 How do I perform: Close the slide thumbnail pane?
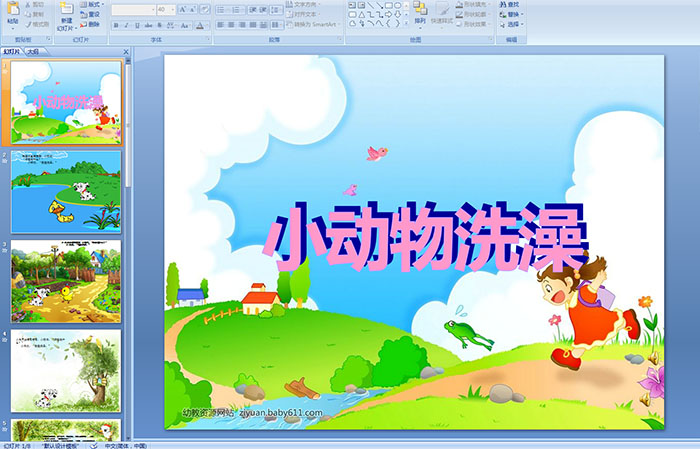coord(126,50)
